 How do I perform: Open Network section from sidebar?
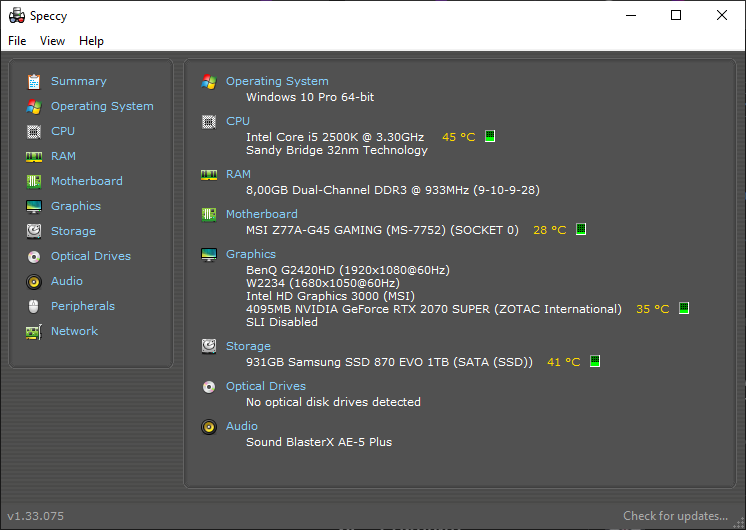click(74, 331)
